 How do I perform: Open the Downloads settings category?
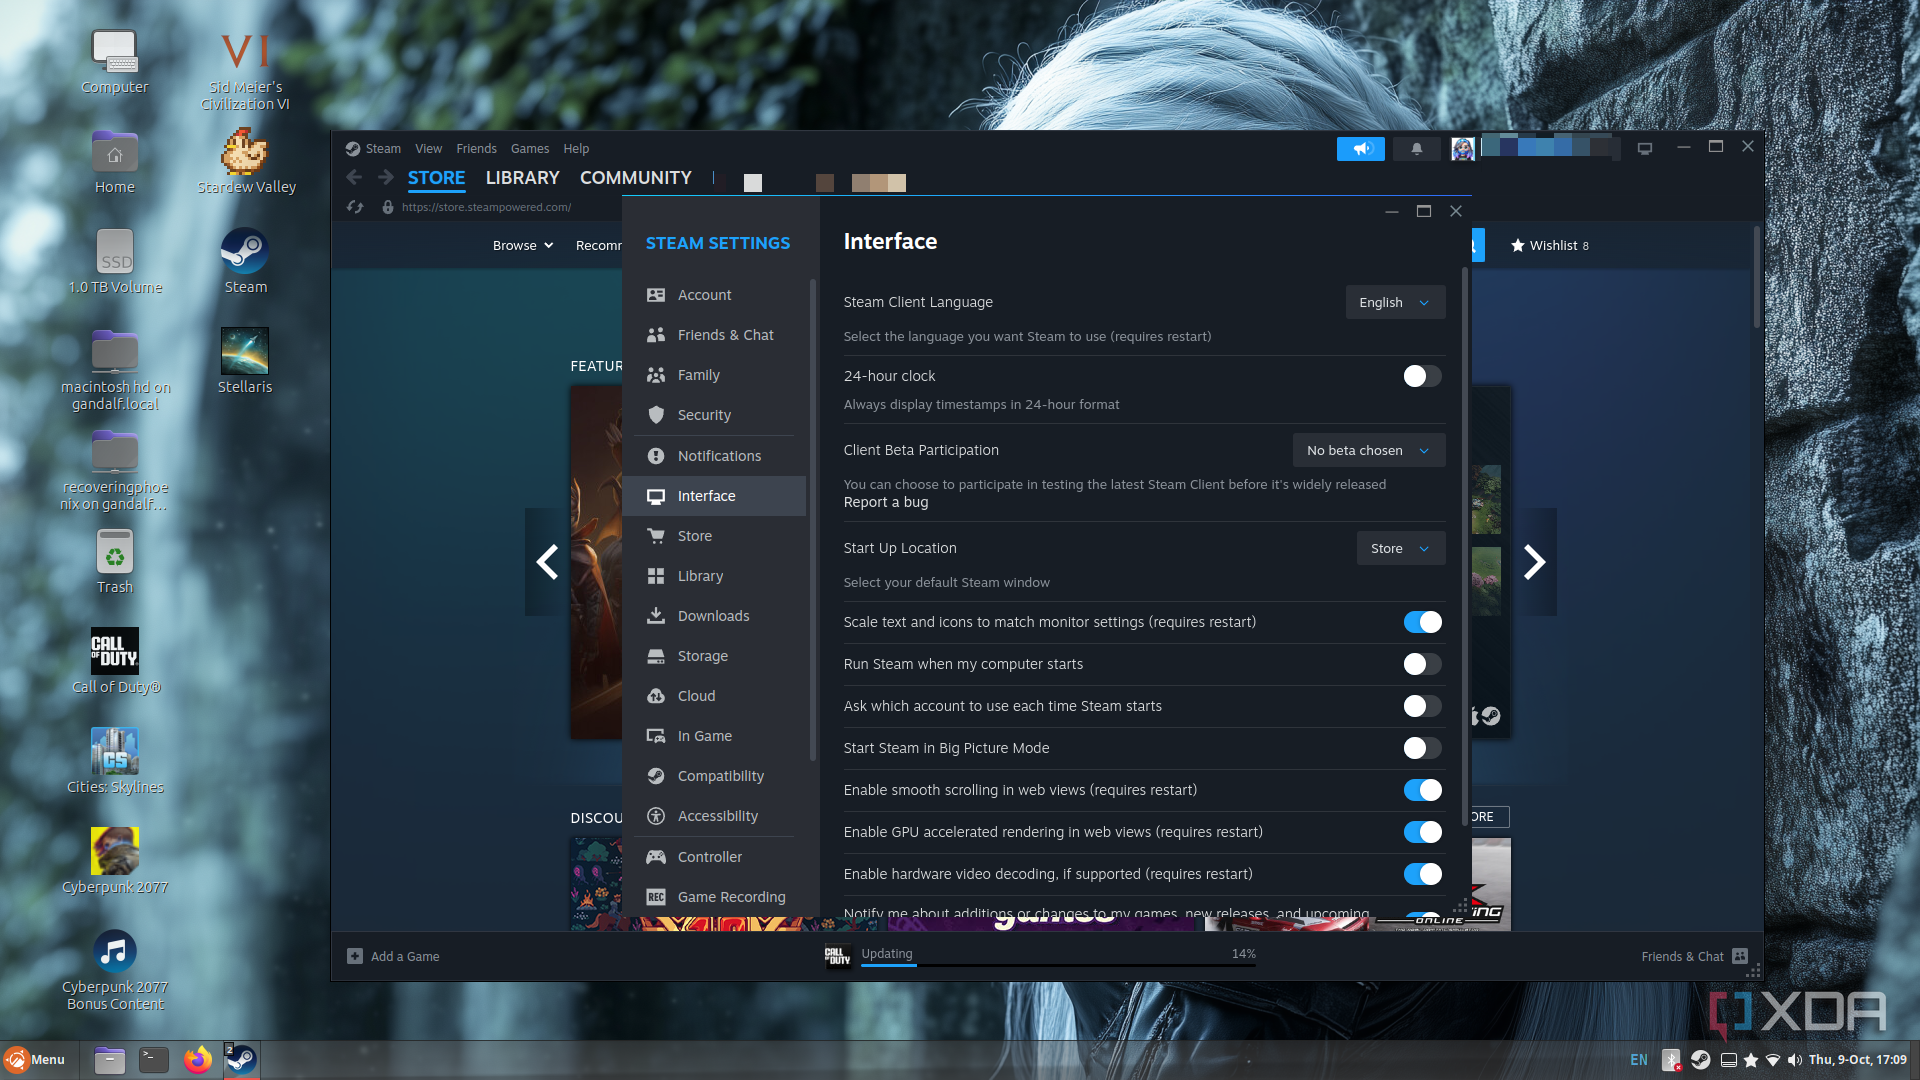[x=714, y=616]
